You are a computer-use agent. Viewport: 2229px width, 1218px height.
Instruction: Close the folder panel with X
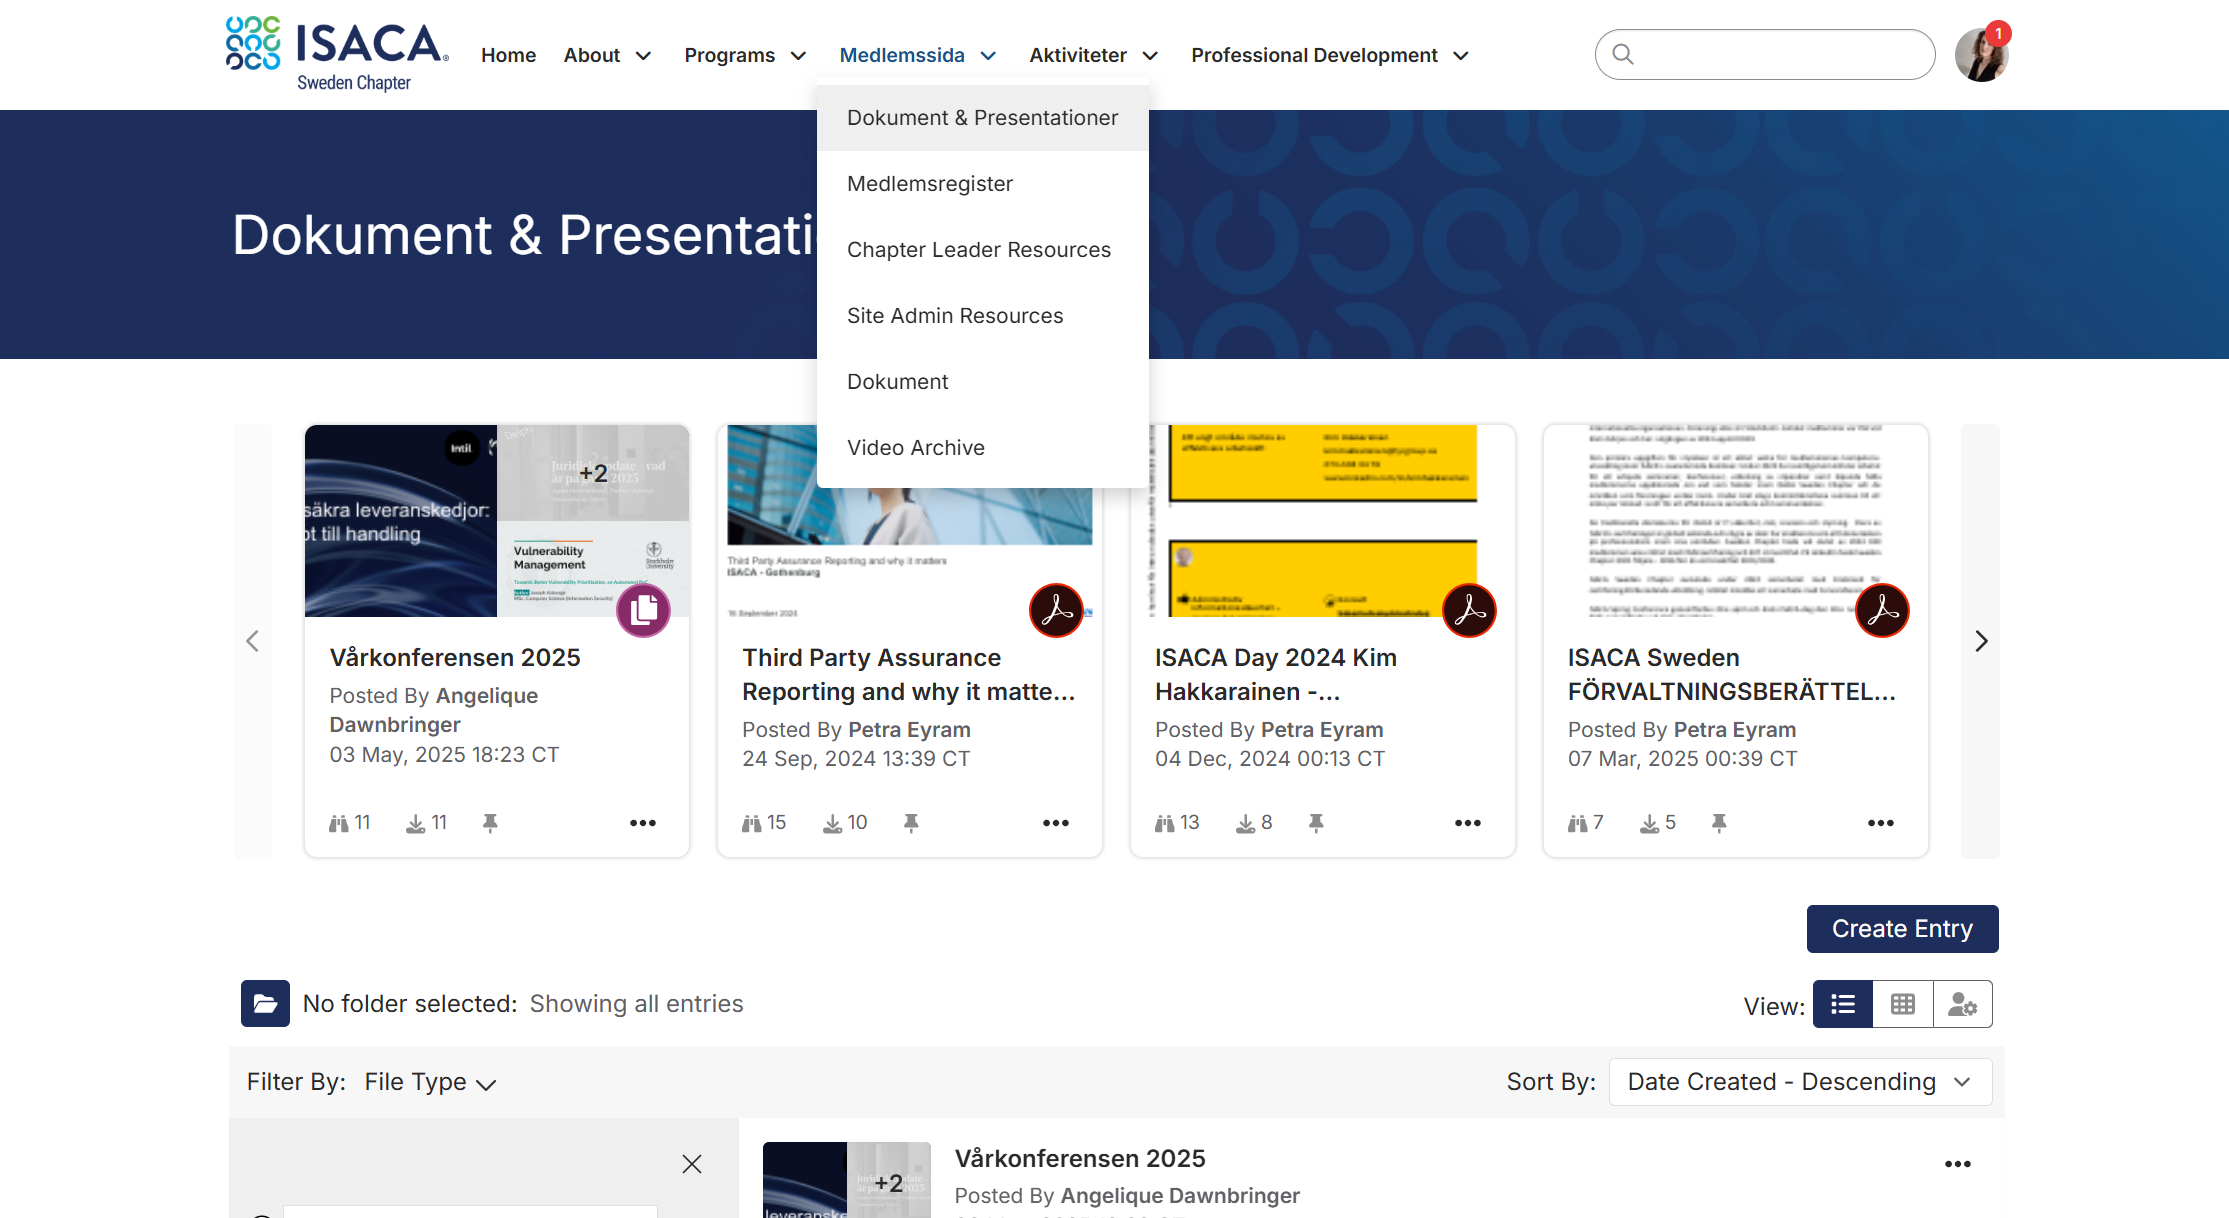(x=692, y=1164)
